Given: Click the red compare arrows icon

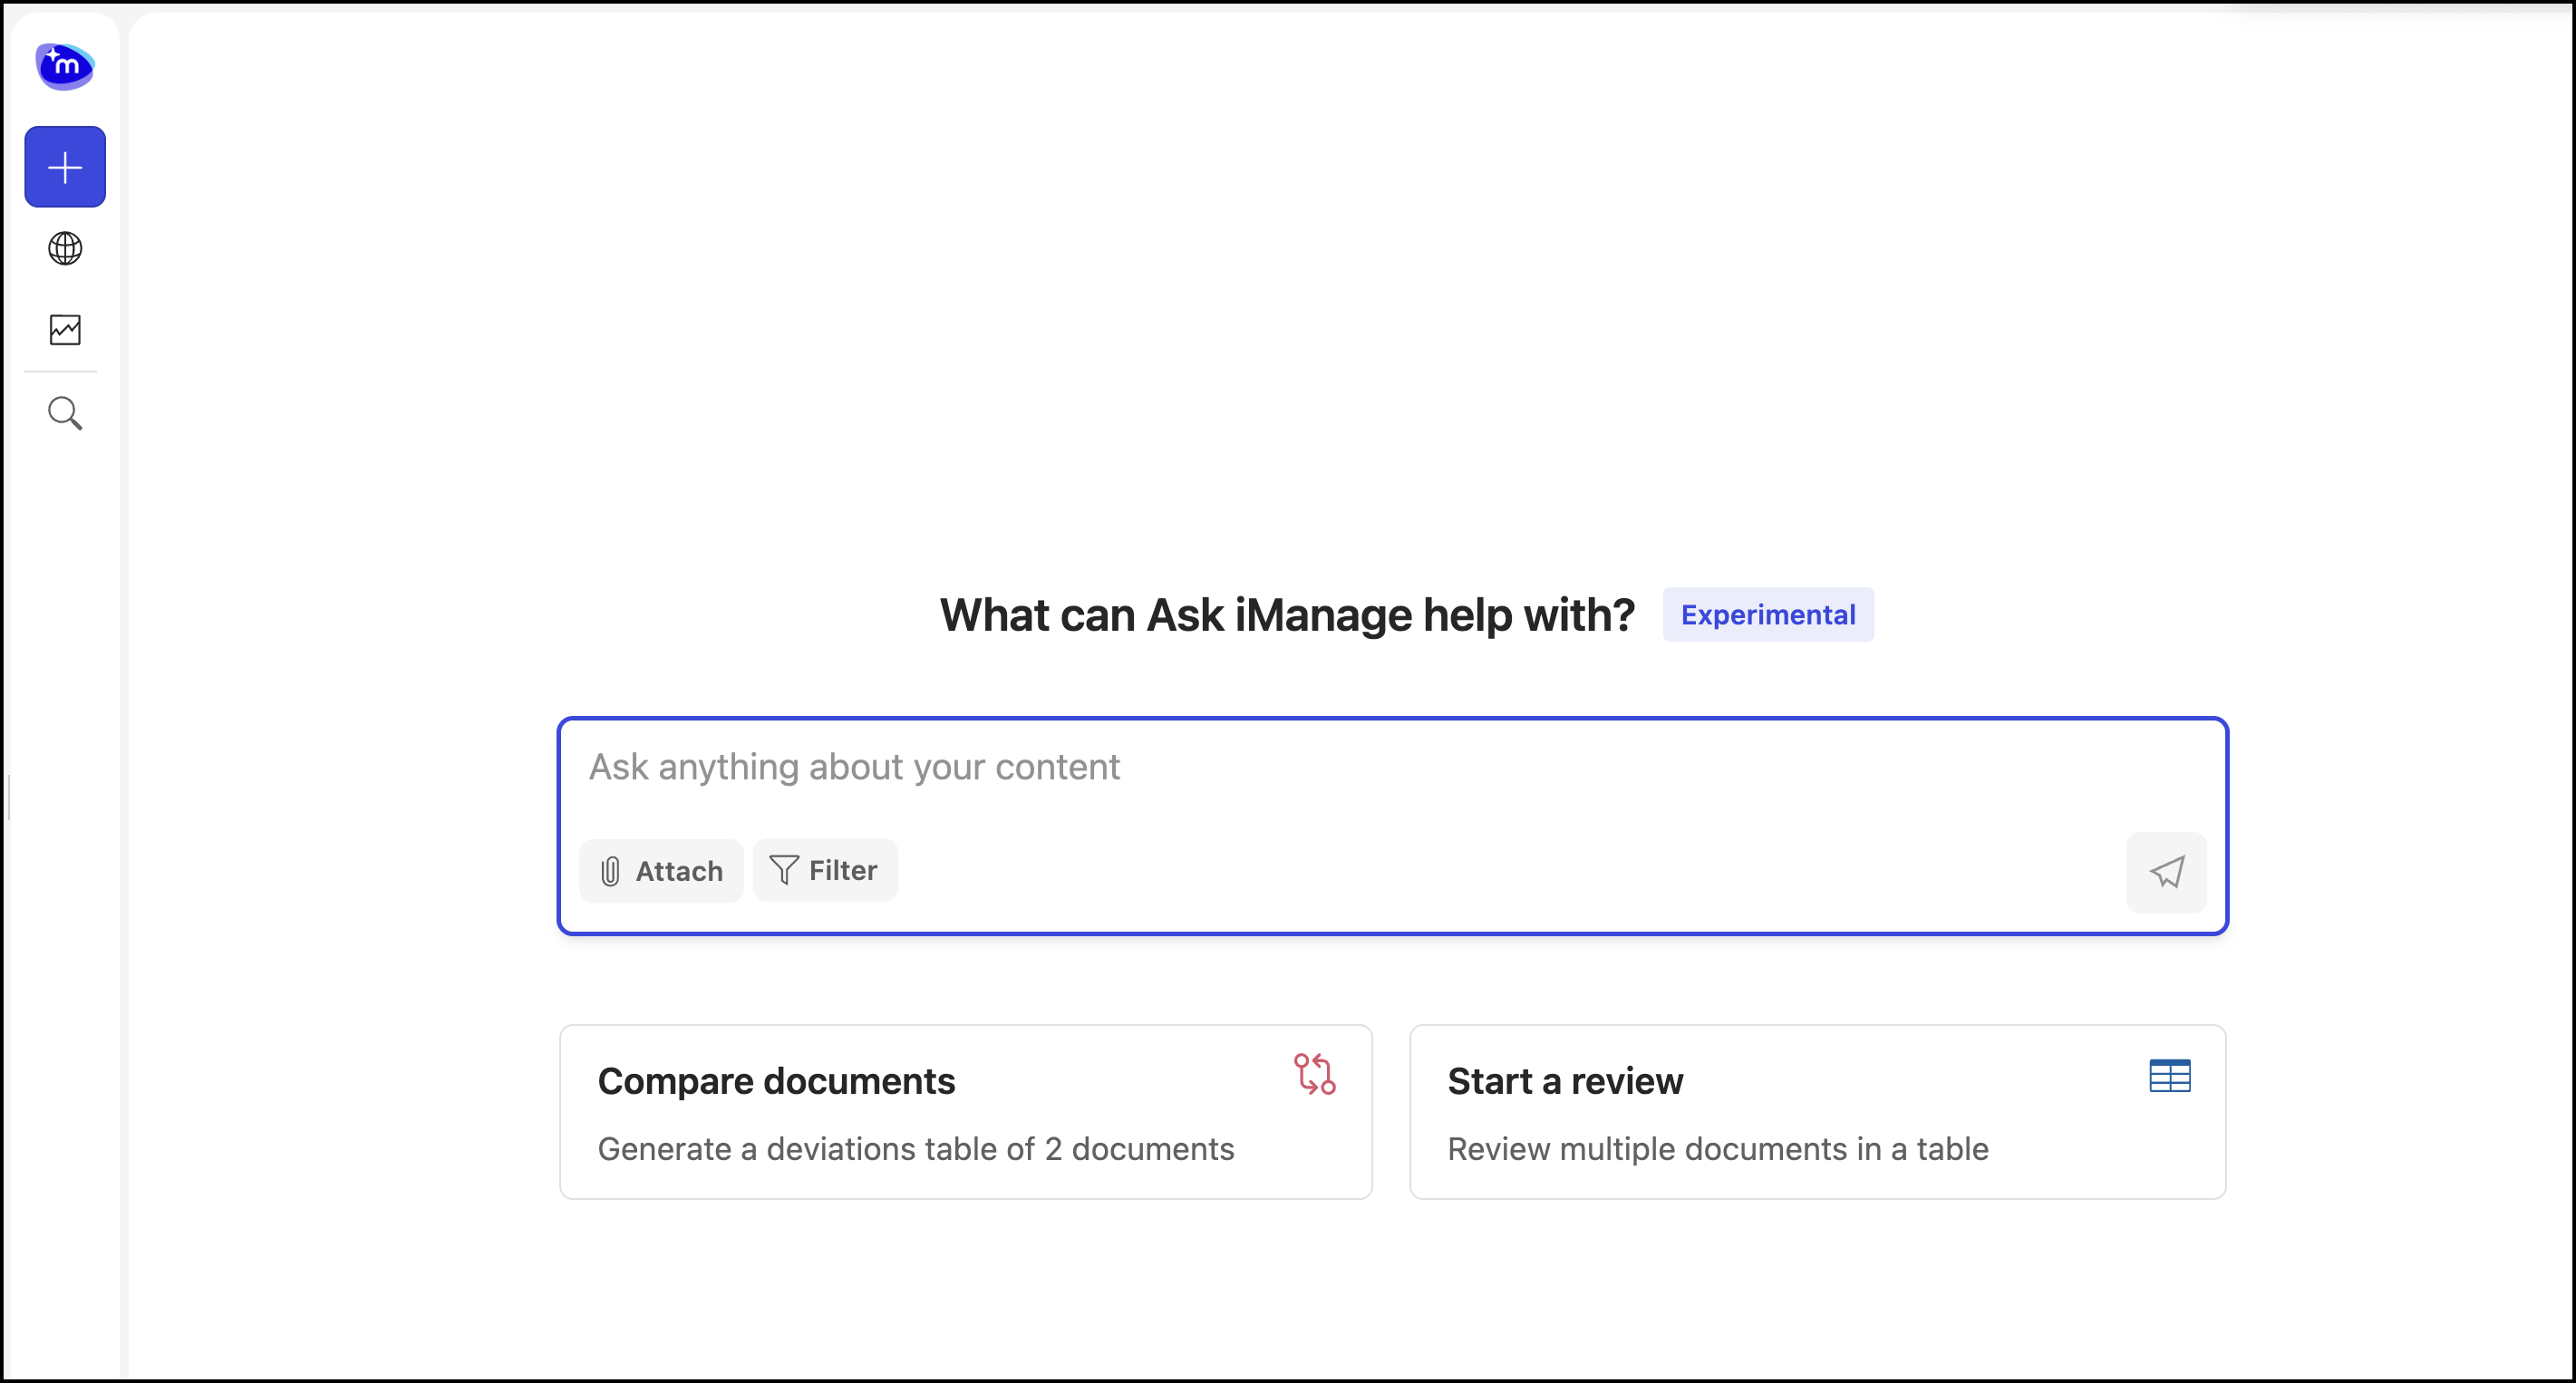Looking at the screenshot, I should click(x=1315, y=1074).
